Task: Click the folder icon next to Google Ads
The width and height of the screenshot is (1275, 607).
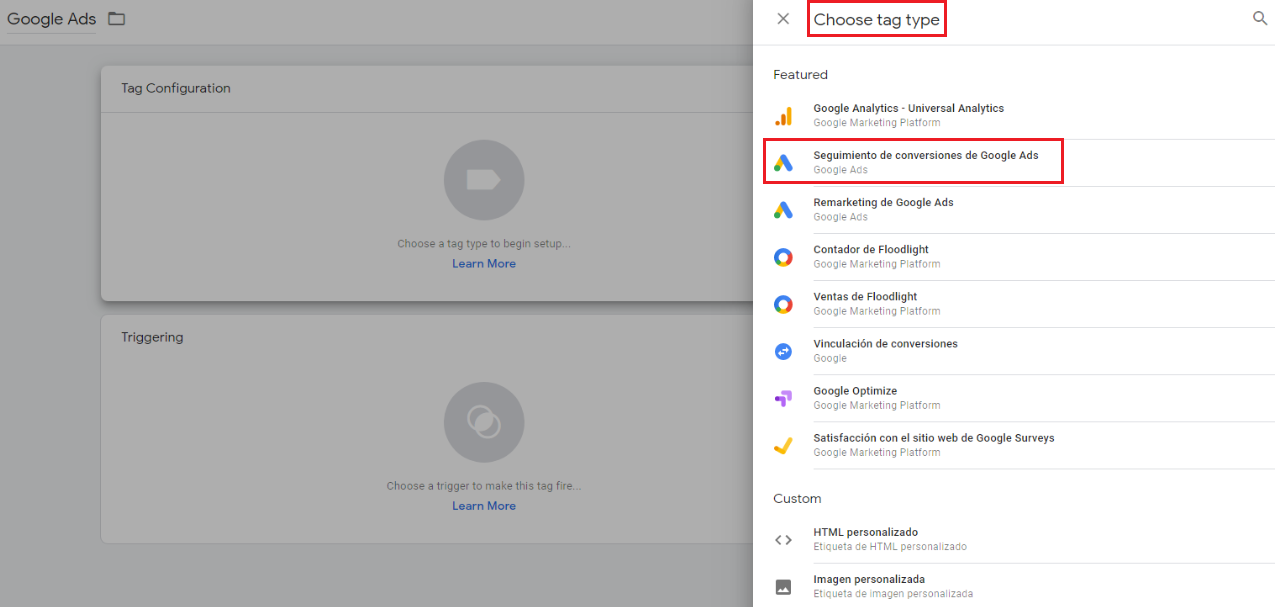Action: pos(117,19)
